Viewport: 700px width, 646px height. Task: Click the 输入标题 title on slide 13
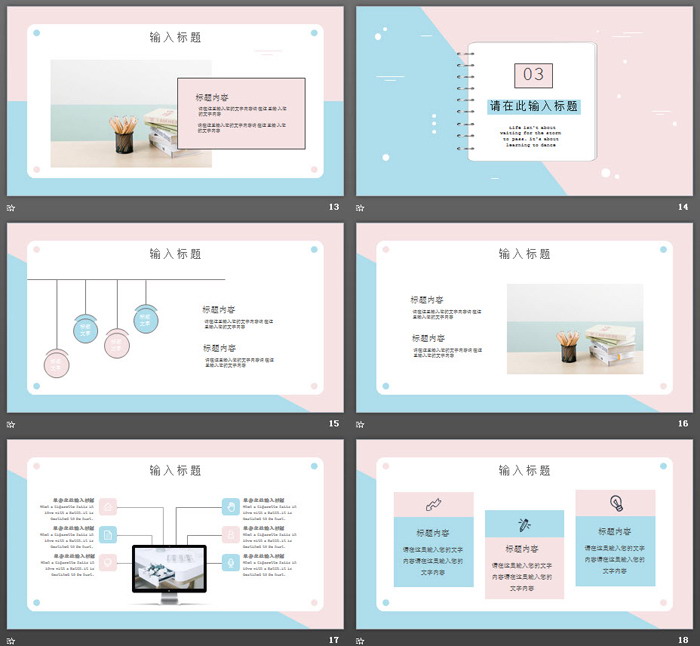175,38
